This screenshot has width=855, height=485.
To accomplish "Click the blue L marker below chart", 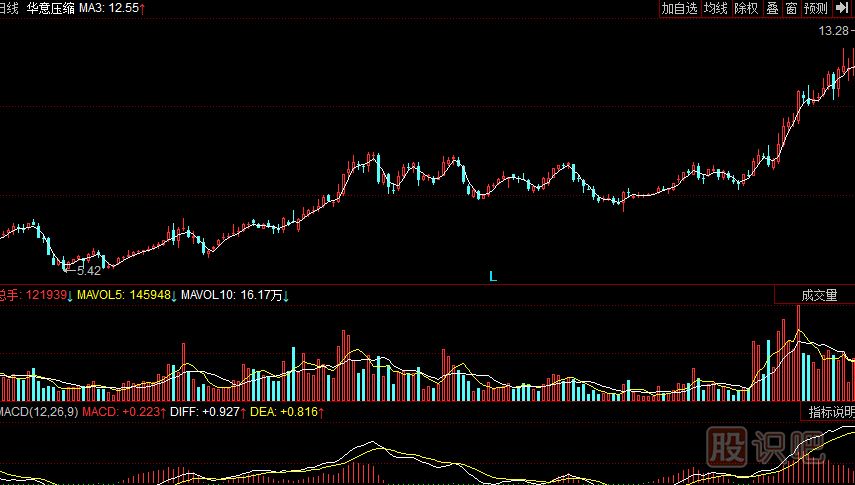I will pyautogui.click(x=492, y=275).
